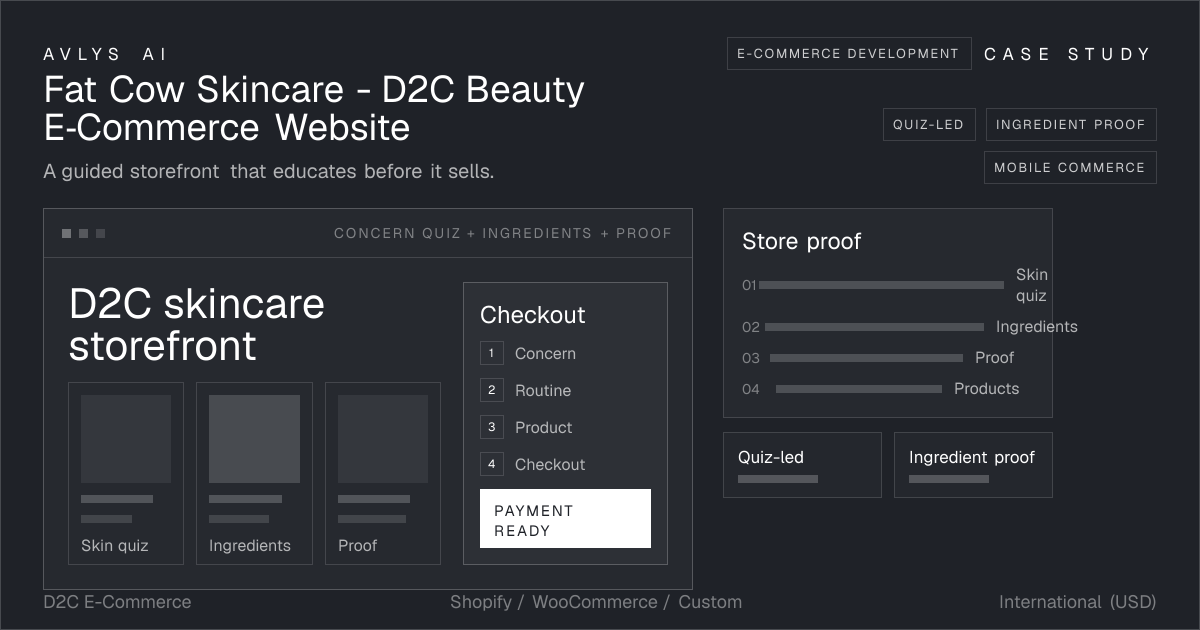Screen dimensions: 1200x630
Task: Click the CASE STUDY label
Action: pos(1068,54)
